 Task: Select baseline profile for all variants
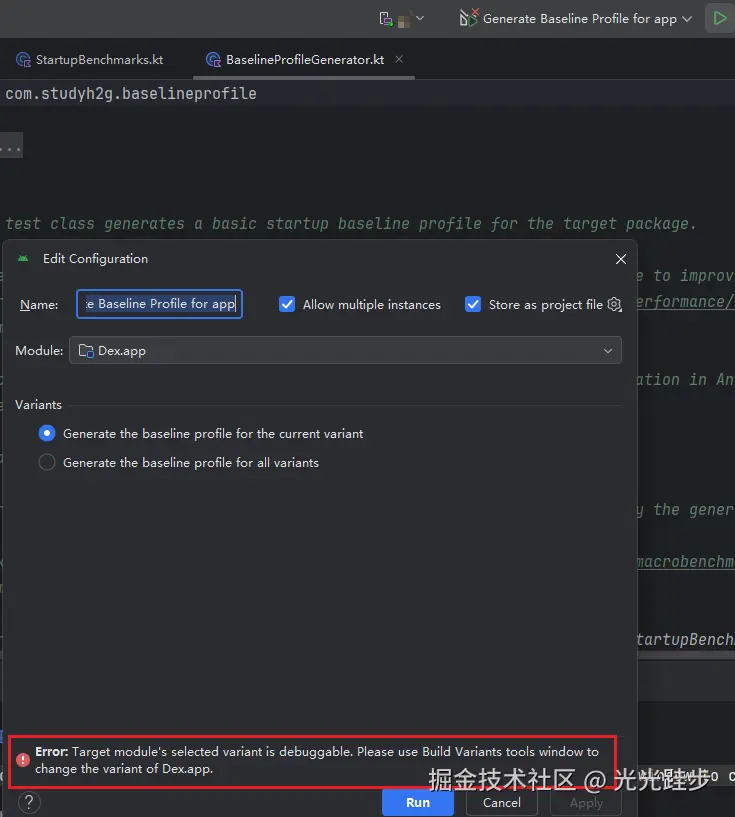coord(47,462)
